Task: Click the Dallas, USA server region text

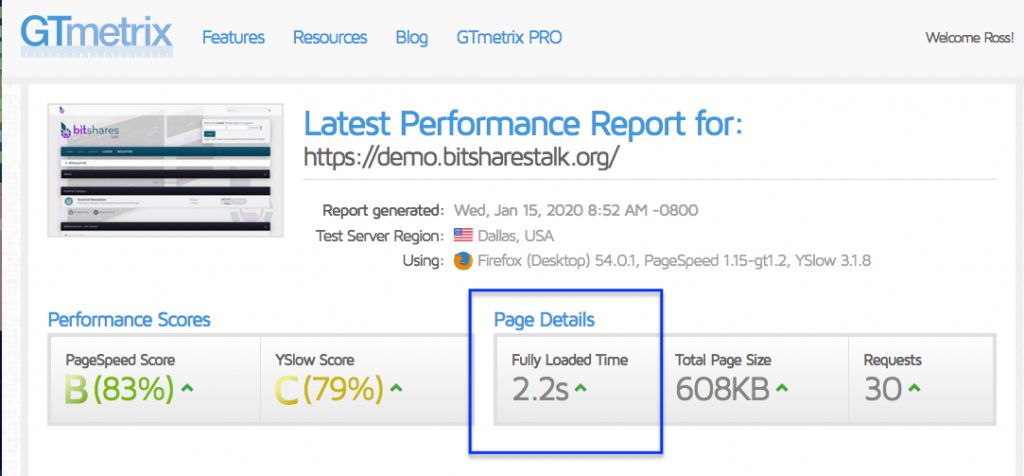Action: (516, 236)
